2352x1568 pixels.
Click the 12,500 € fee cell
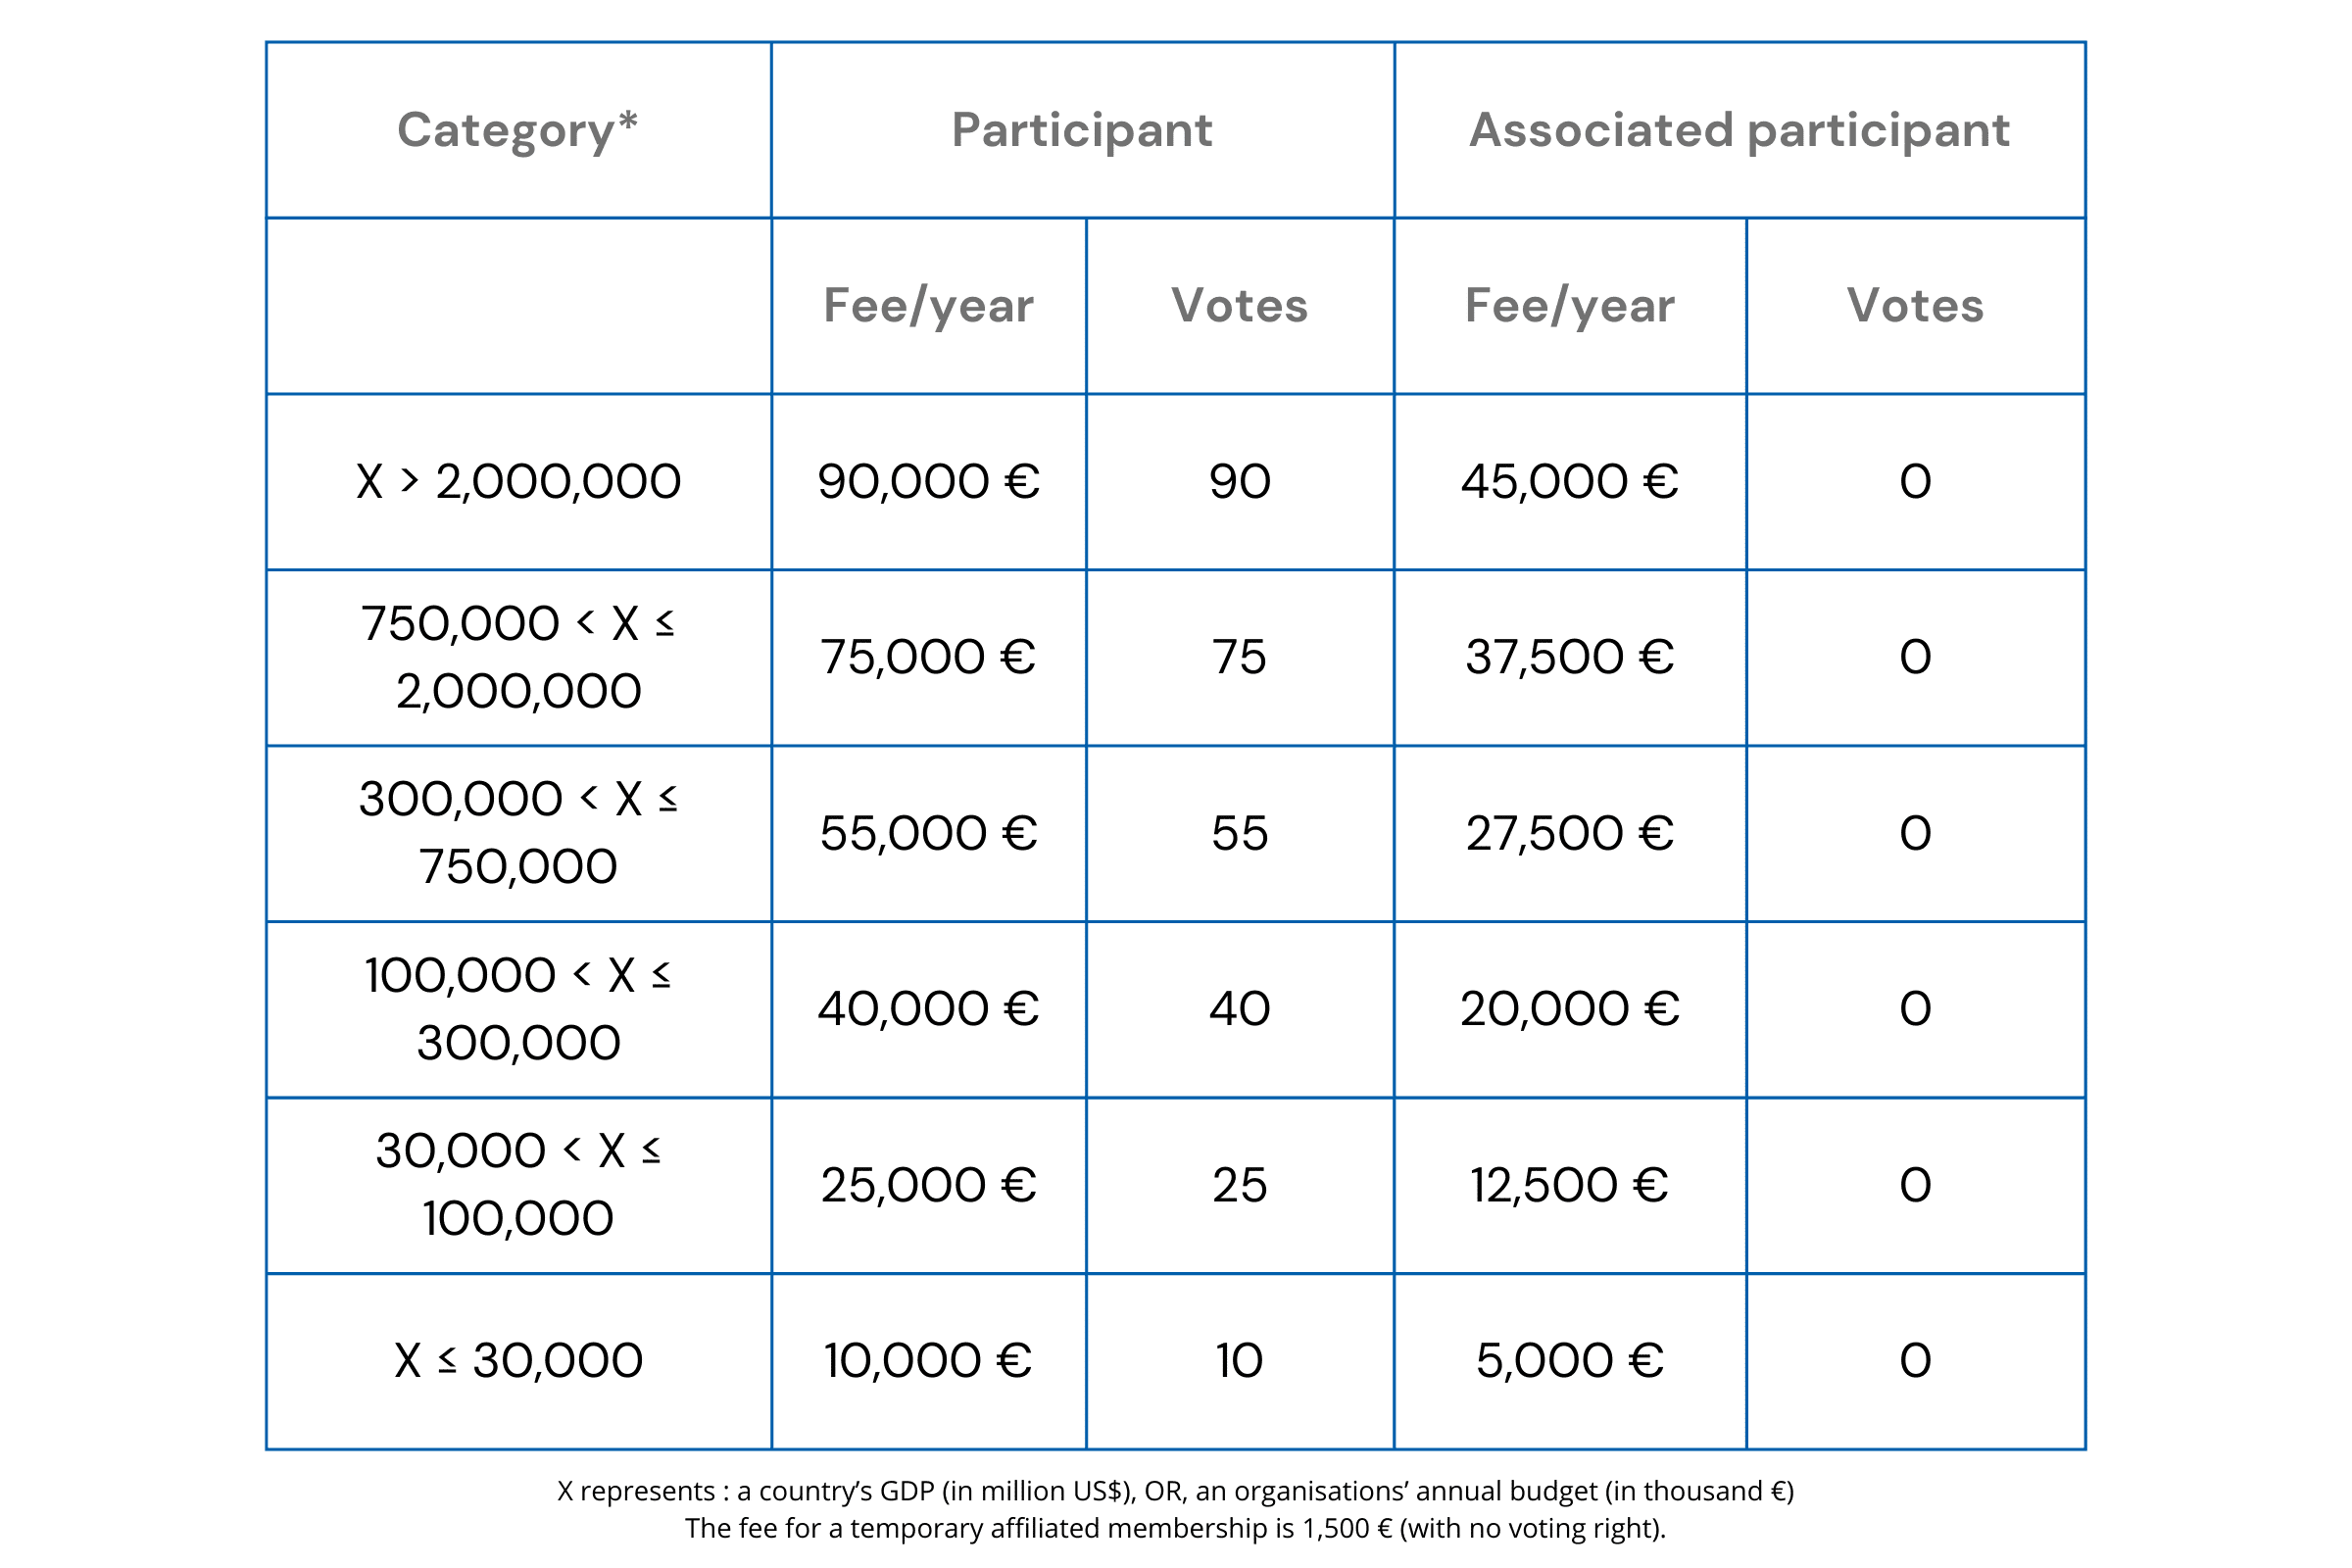(1569, 1186)
